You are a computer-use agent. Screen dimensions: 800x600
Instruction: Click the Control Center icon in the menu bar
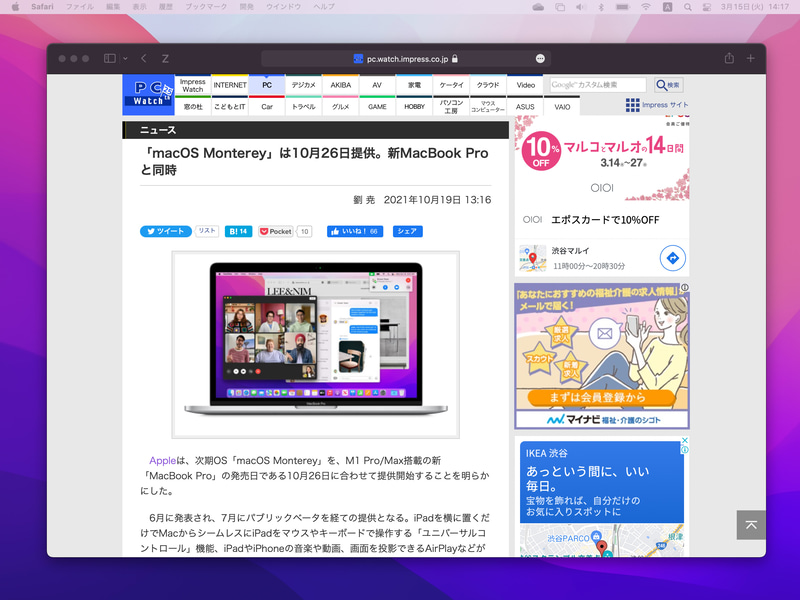[708, 6]
